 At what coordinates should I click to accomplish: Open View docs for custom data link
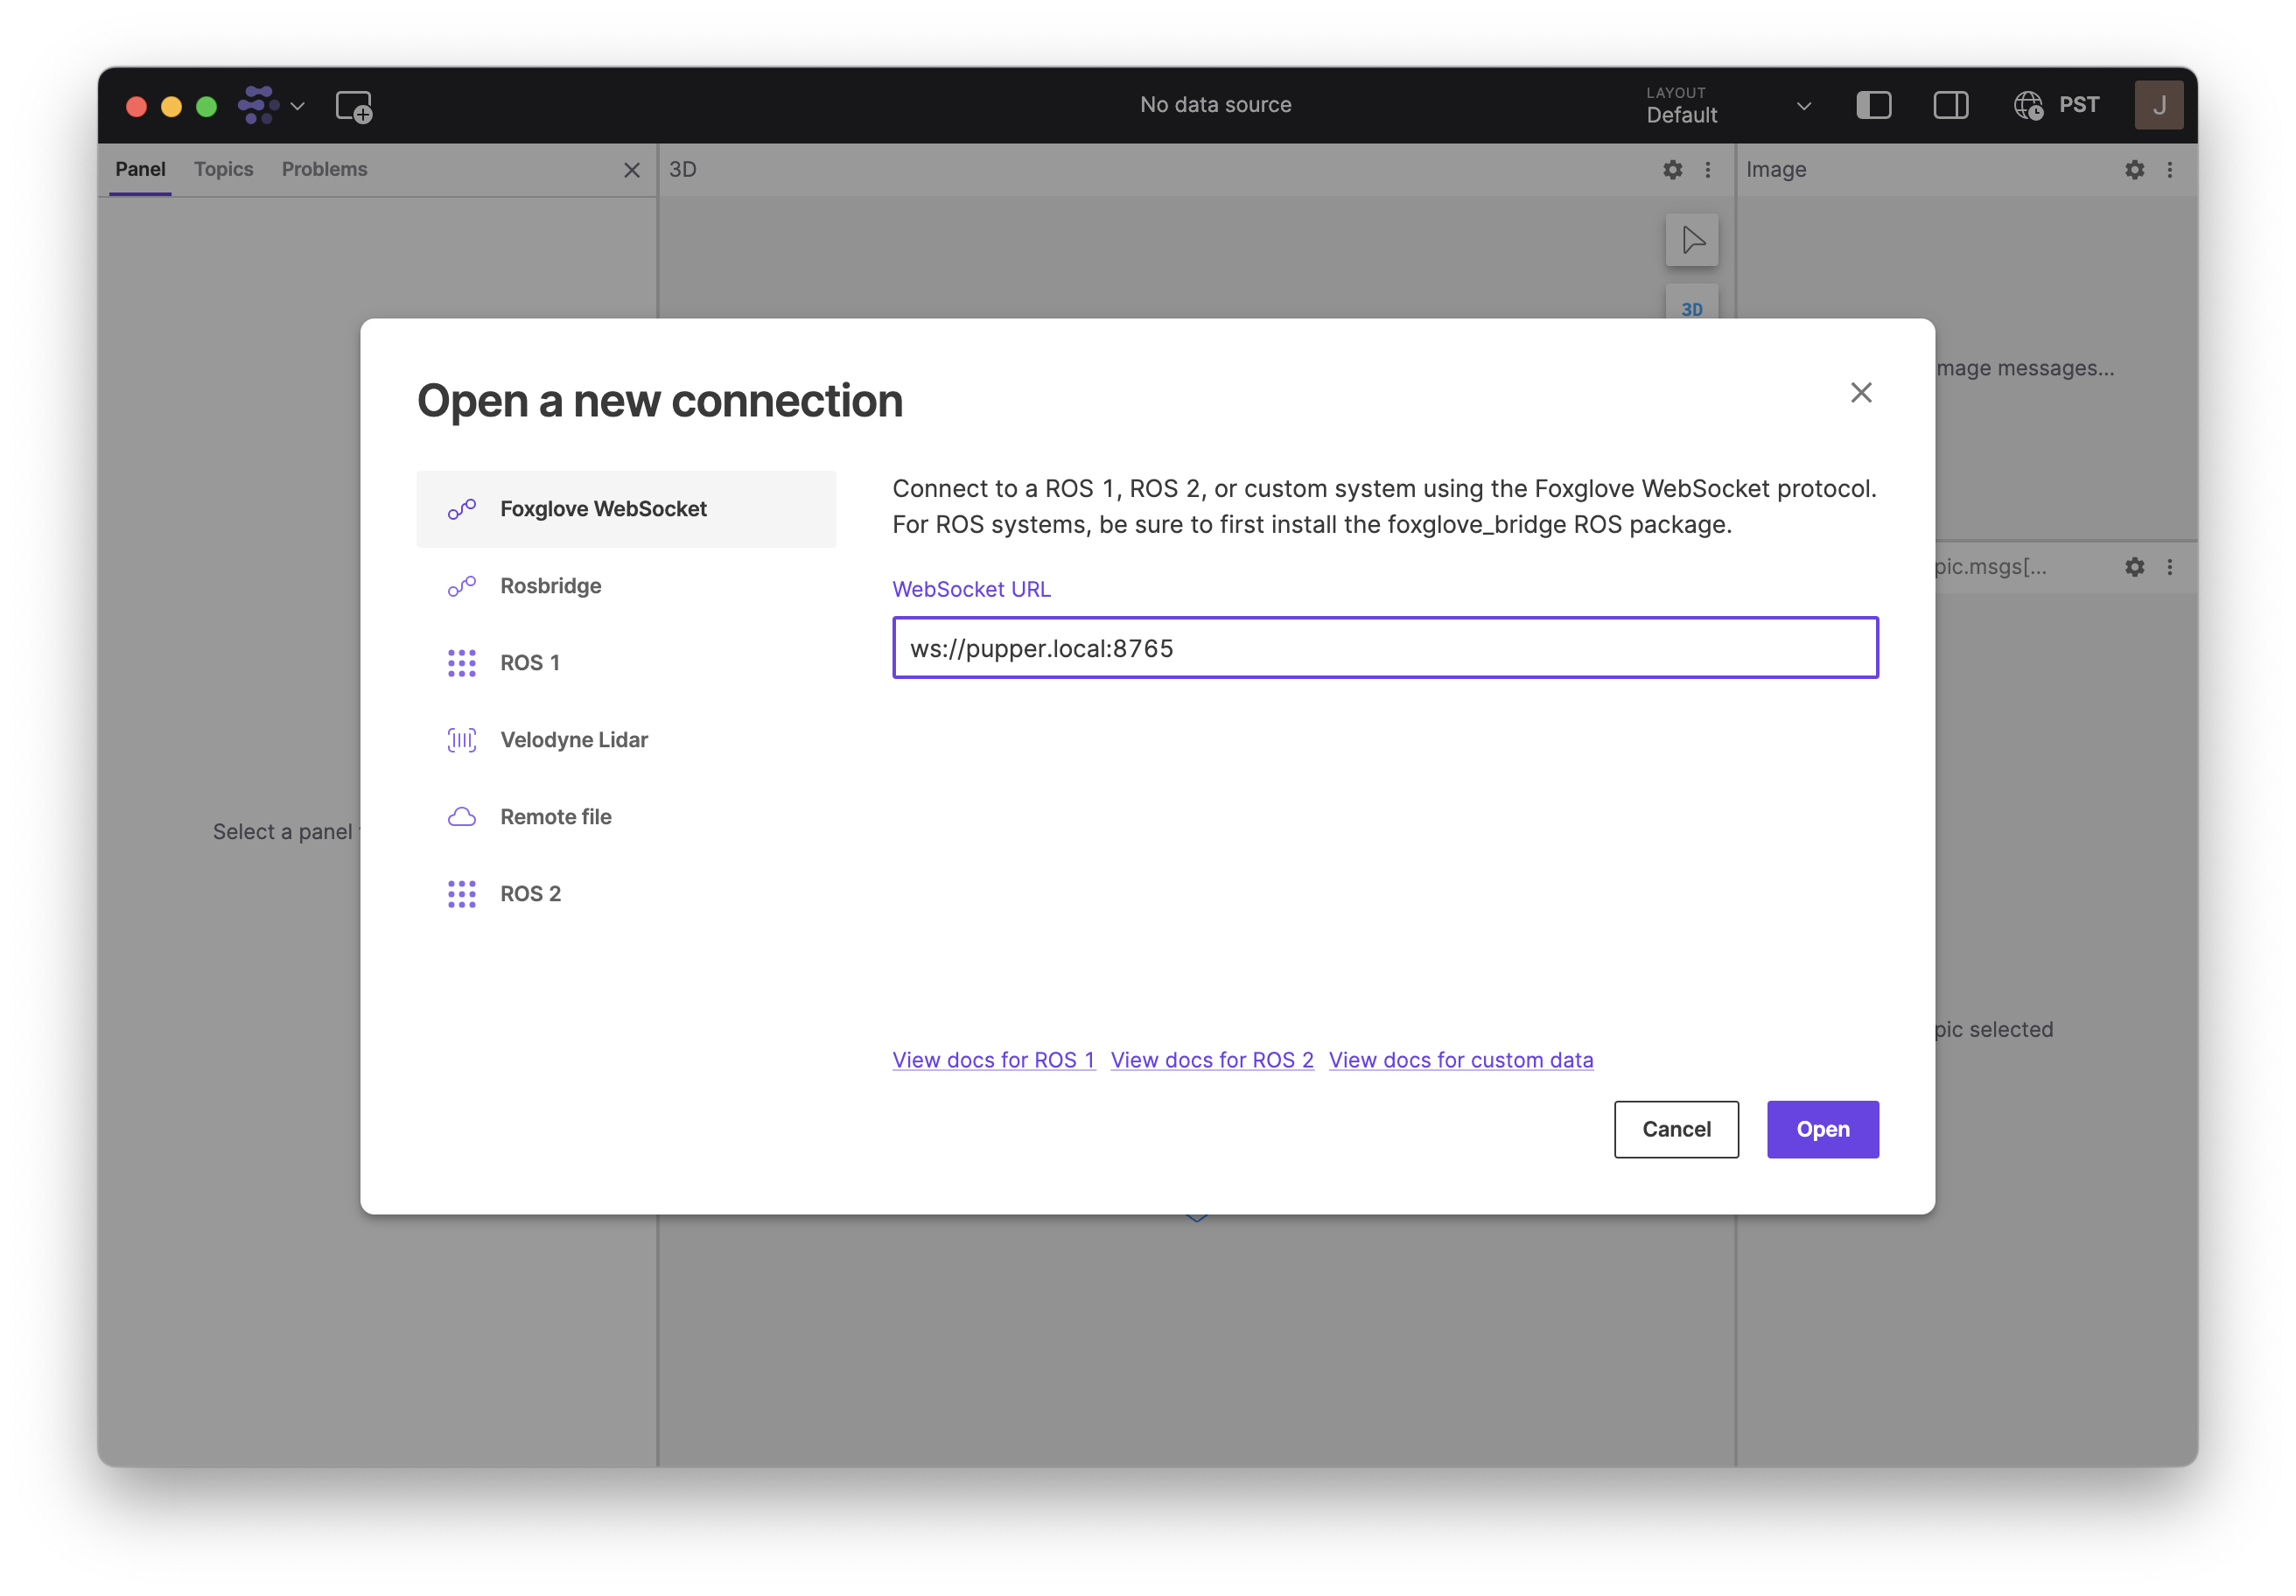[1460, 1060]
